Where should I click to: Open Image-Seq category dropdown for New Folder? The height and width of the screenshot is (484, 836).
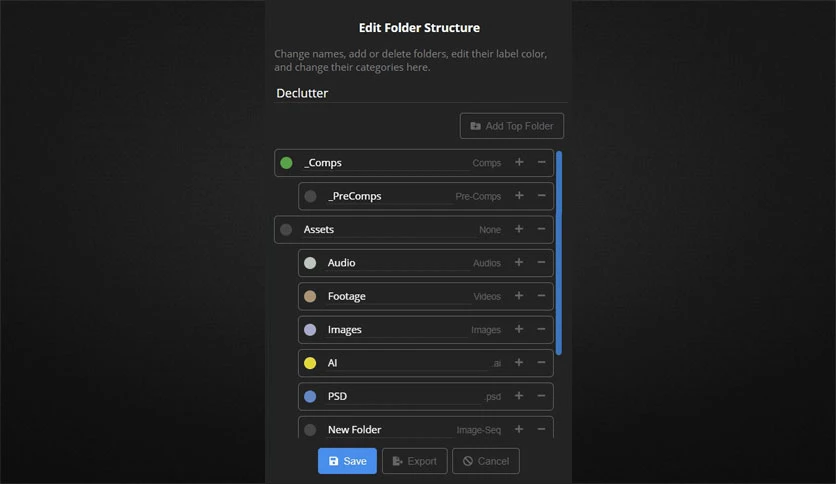pyautogui.click(x=479, y=430)
